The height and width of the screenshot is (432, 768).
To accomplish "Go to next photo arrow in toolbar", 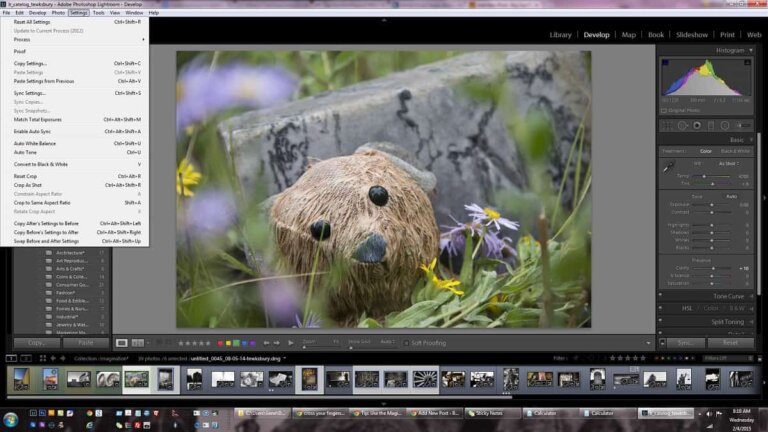I will [277, 343].
